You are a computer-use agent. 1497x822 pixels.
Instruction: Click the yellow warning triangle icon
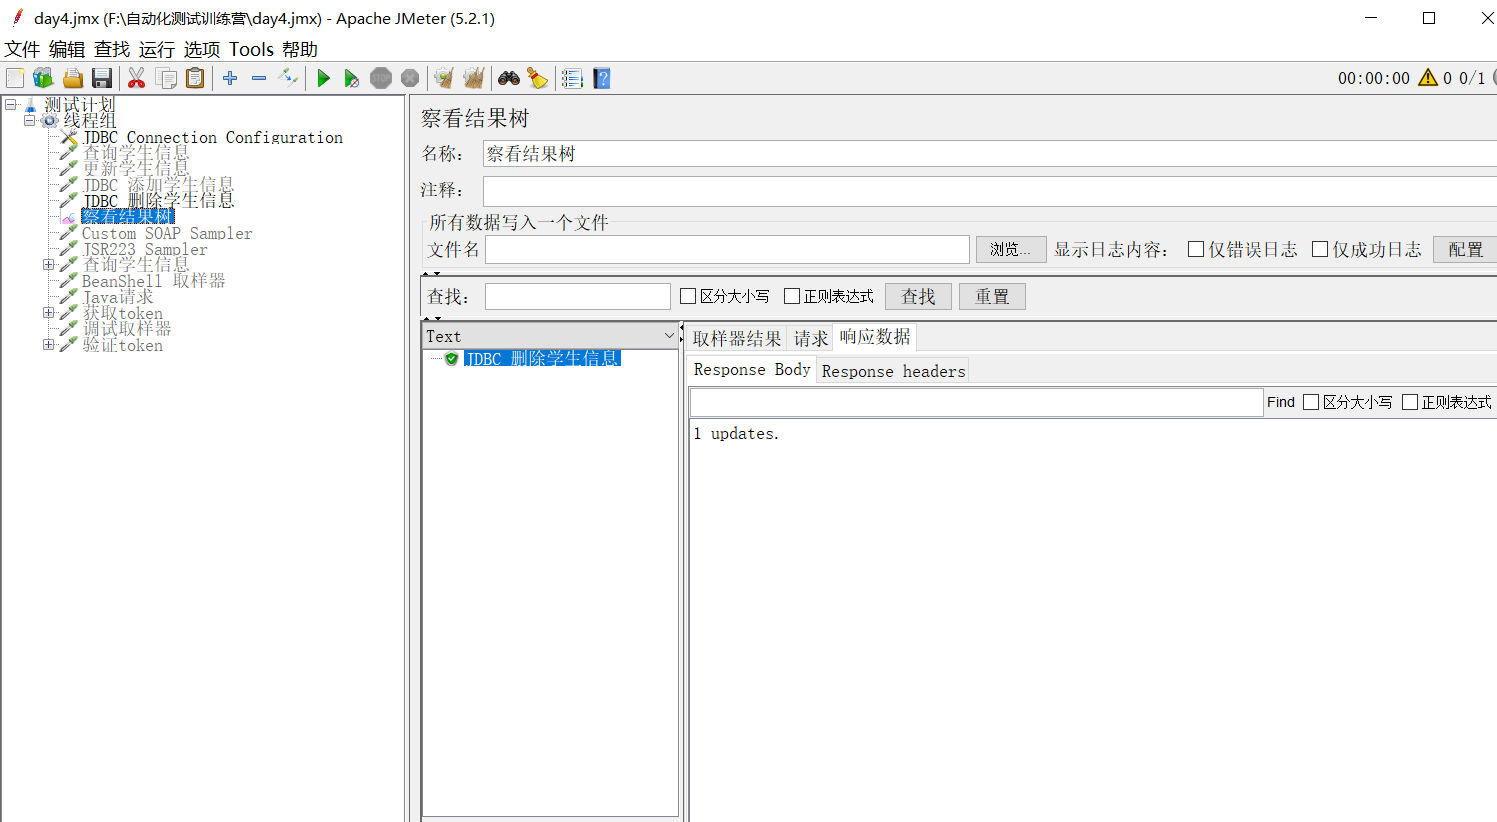coord(1428,77)
